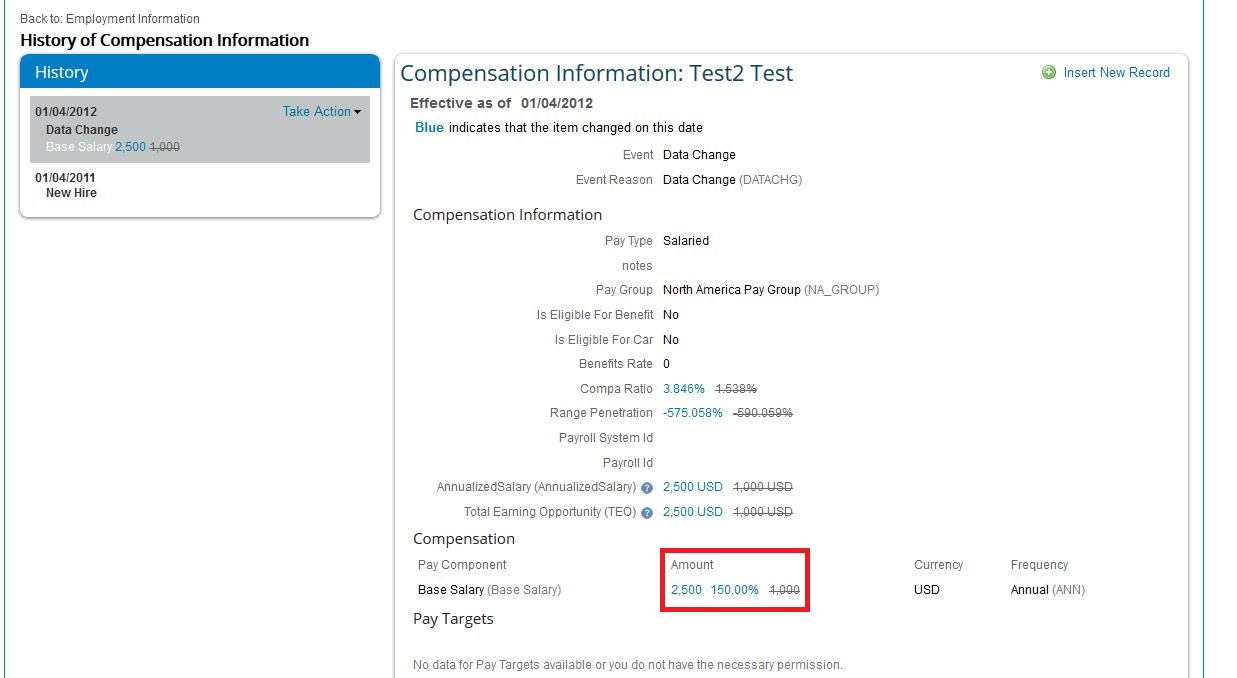Click Insert New Record link

tap(1117, 73)
